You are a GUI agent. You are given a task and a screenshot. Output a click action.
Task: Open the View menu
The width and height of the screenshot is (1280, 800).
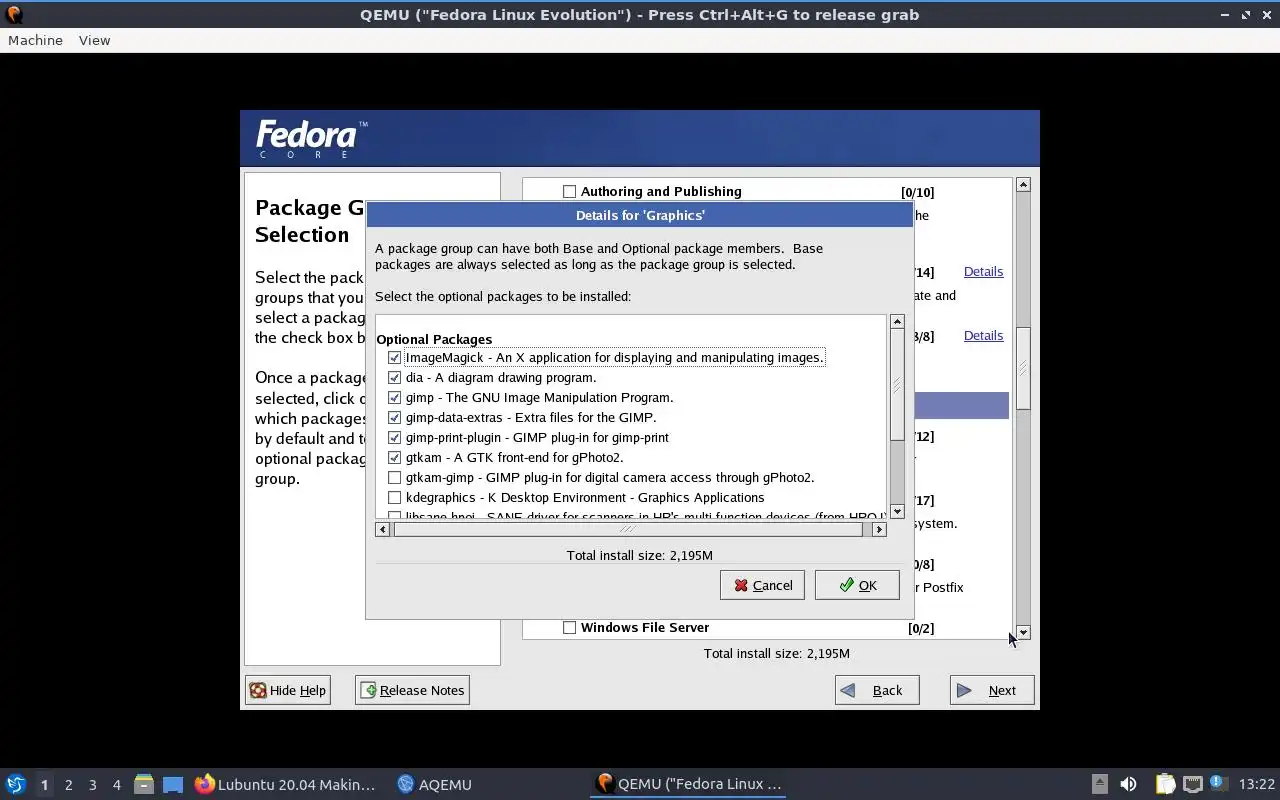(94, 40)
